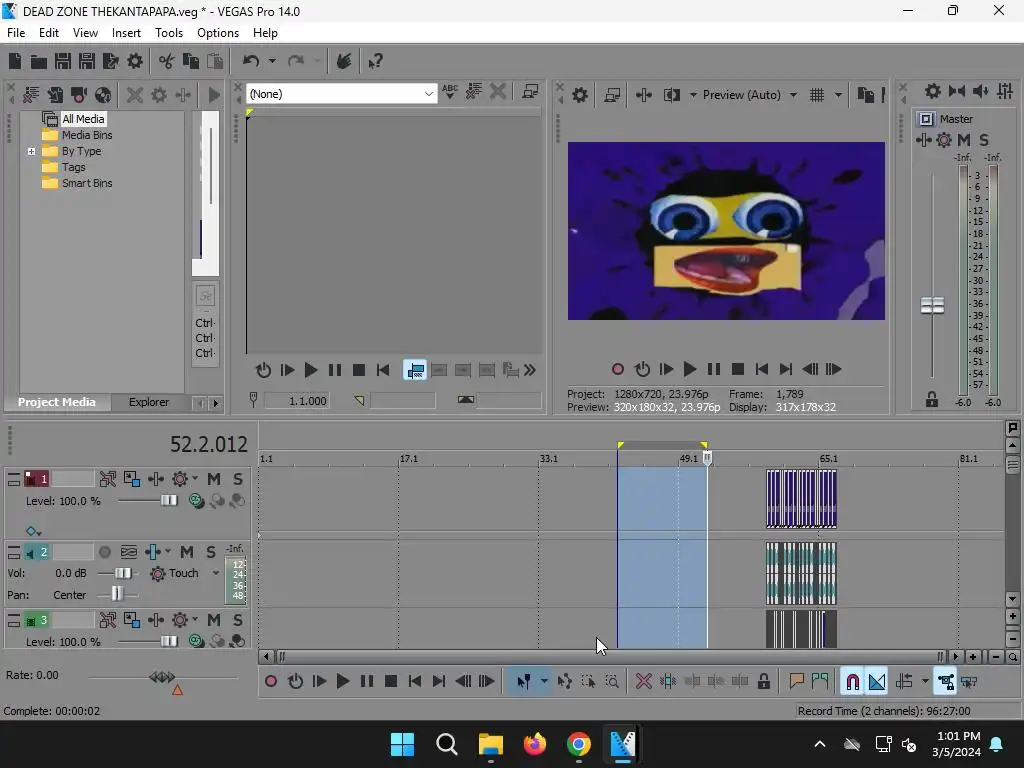Click the Overlays grid icon in the preview
Viewport: 1024px width, 768px height.
point(816,95)
